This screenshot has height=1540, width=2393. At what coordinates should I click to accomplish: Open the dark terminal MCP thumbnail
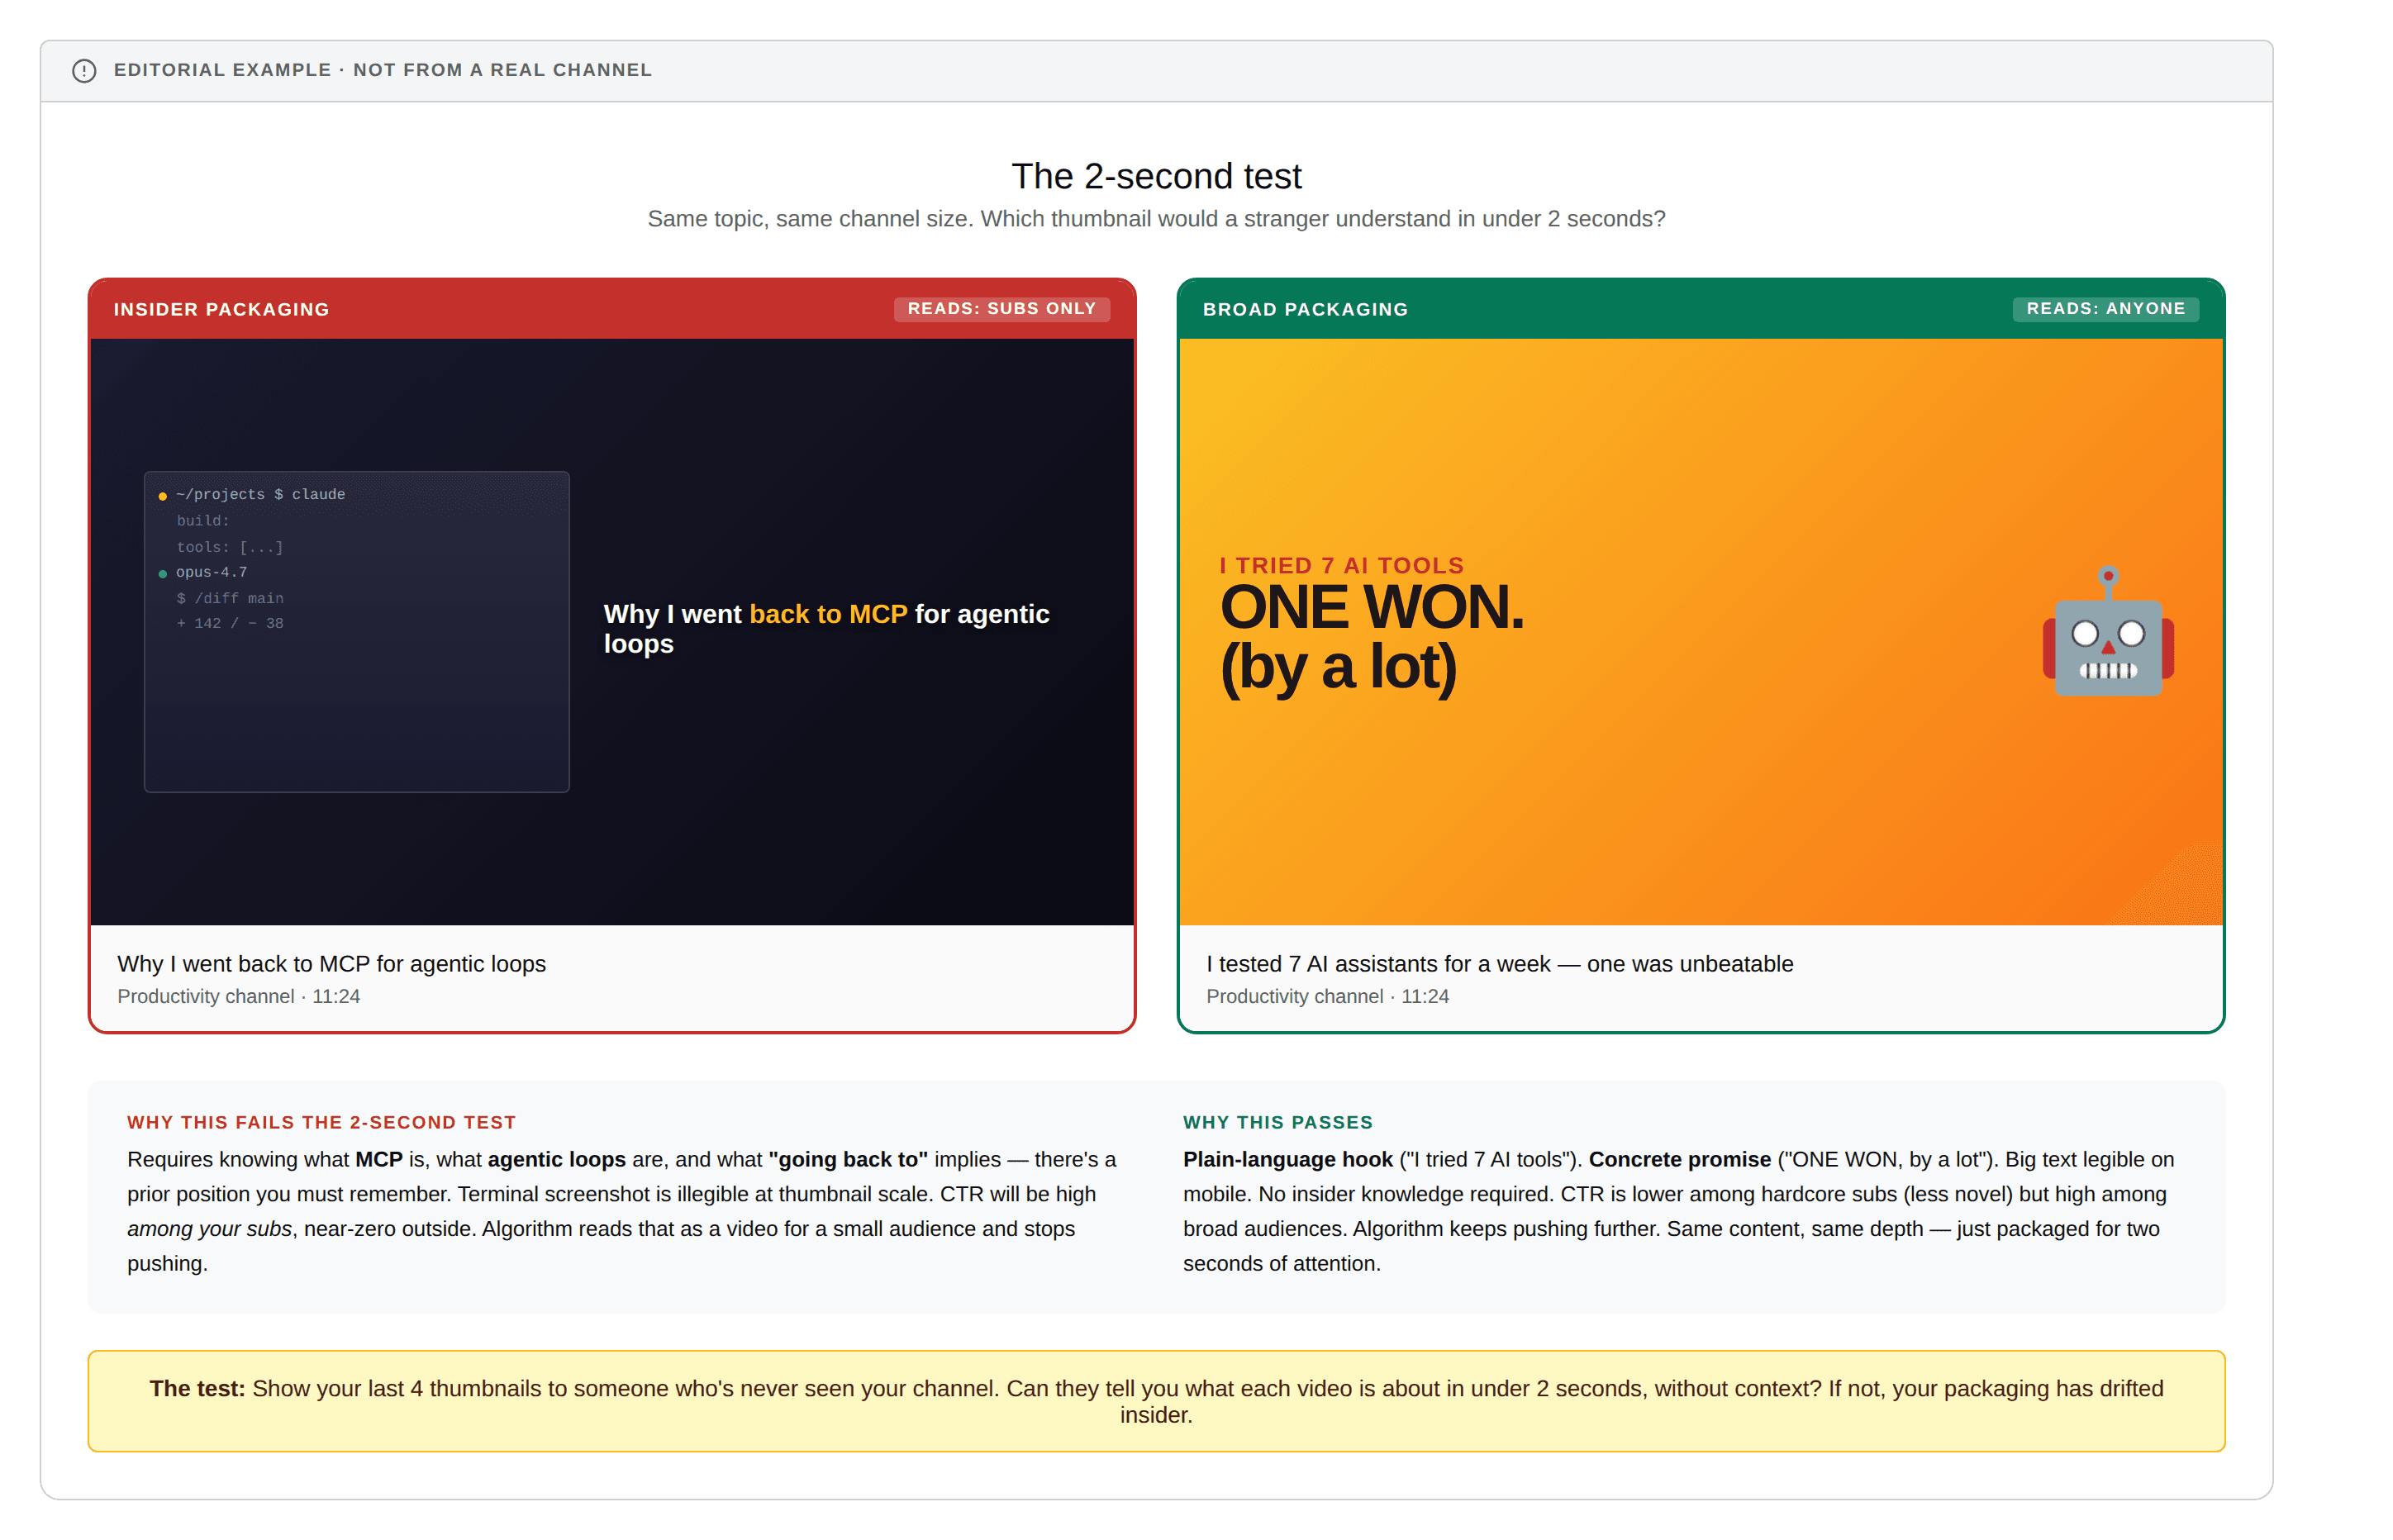[x=612, y=631]
